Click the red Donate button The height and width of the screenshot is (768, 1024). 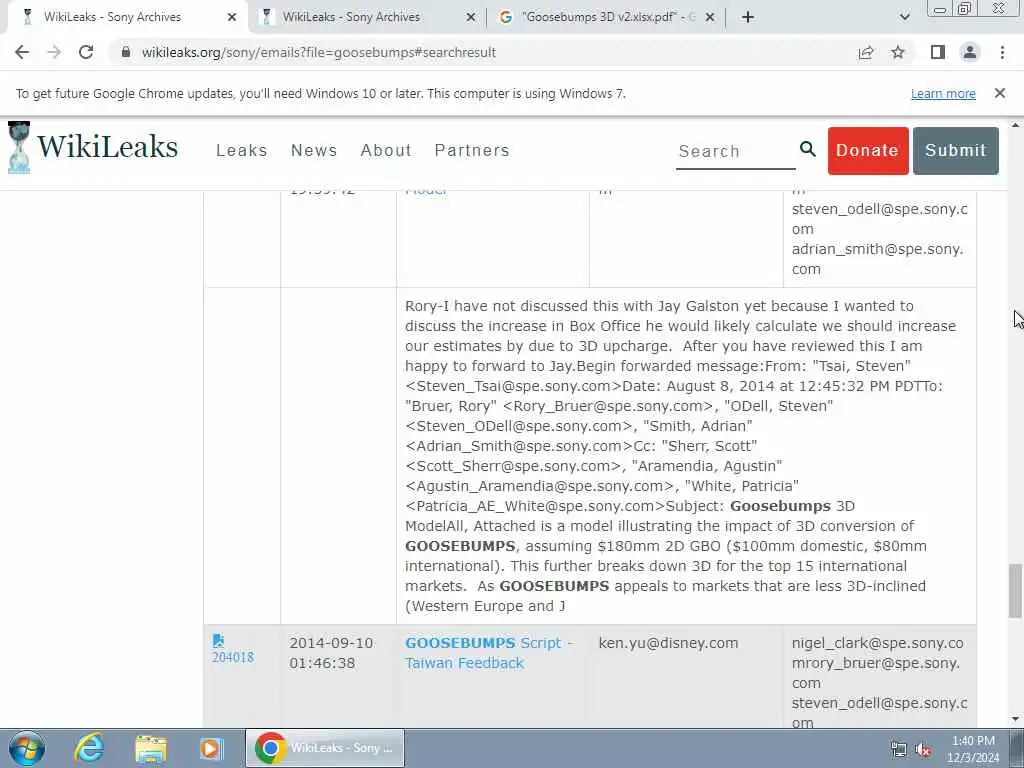tap(868, 151)
